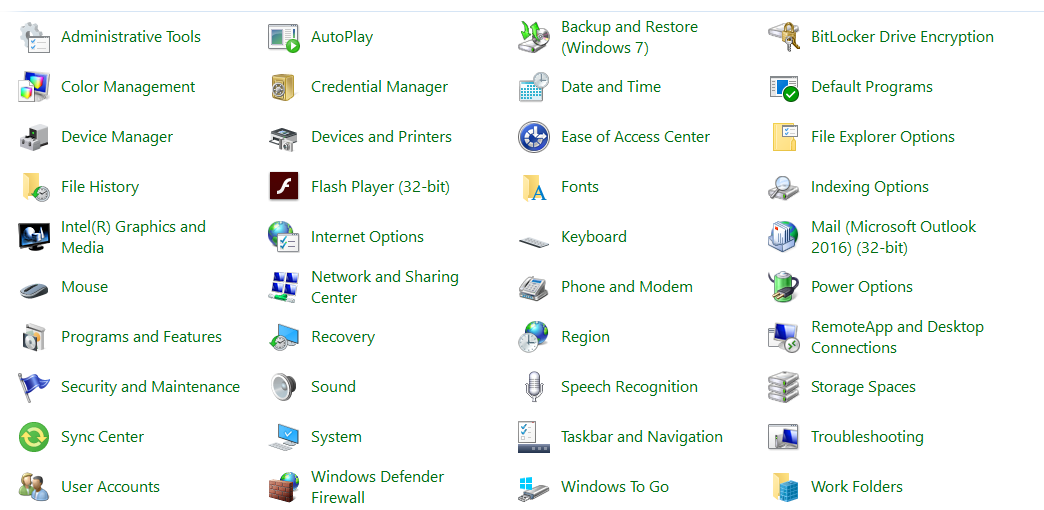Click the File Explorer Options icon
Screen dimensions: 1044x510
pyautogui.click(x=784, y=137)
